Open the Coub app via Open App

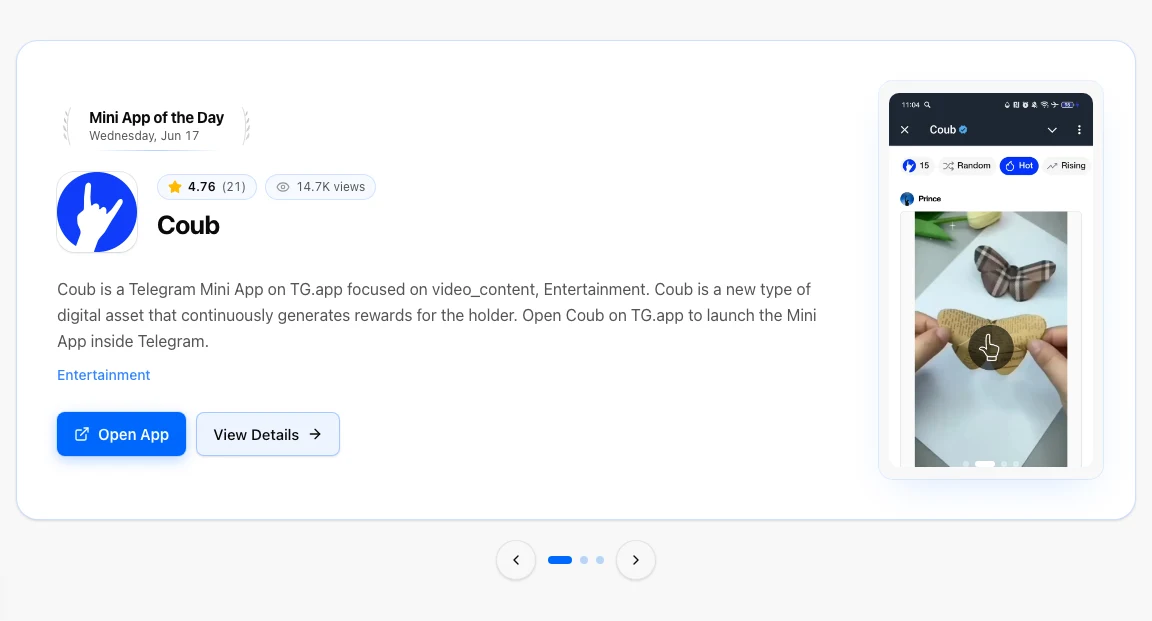point(121,434)
